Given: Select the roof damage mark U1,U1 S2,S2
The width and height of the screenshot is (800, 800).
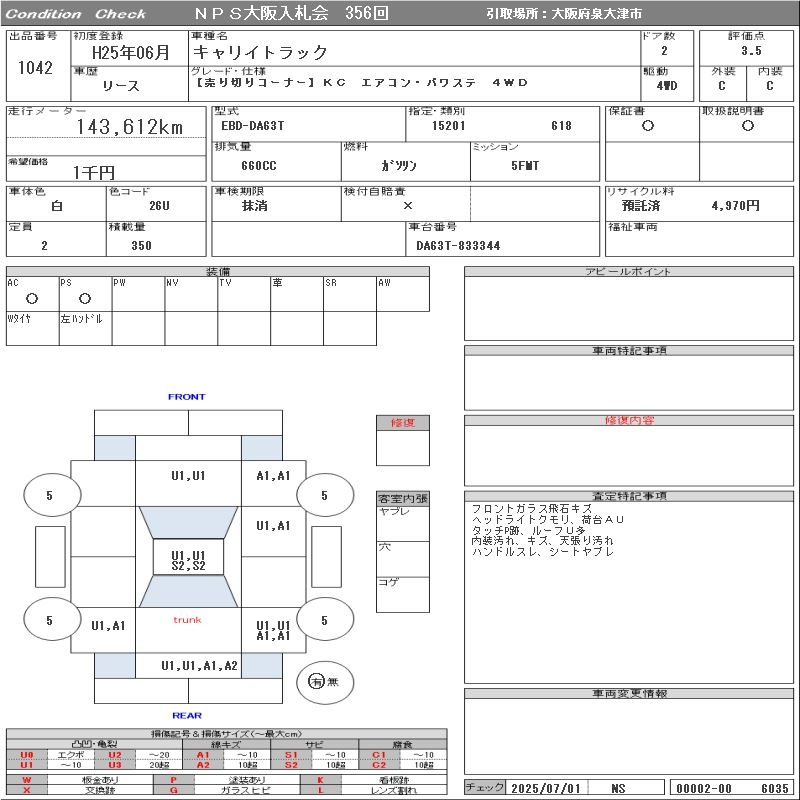Looking at the screenshot, I should [x=188, y=560].
